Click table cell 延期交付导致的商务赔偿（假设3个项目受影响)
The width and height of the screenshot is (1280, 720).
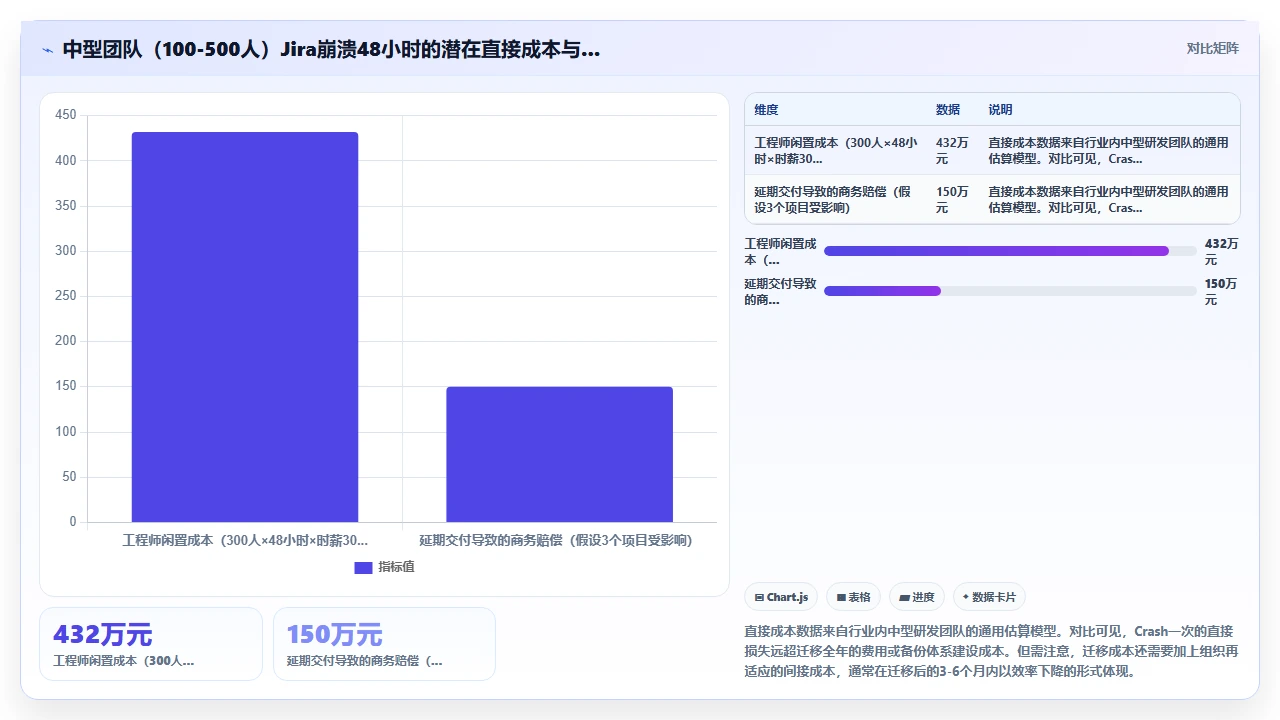(834, 200)
